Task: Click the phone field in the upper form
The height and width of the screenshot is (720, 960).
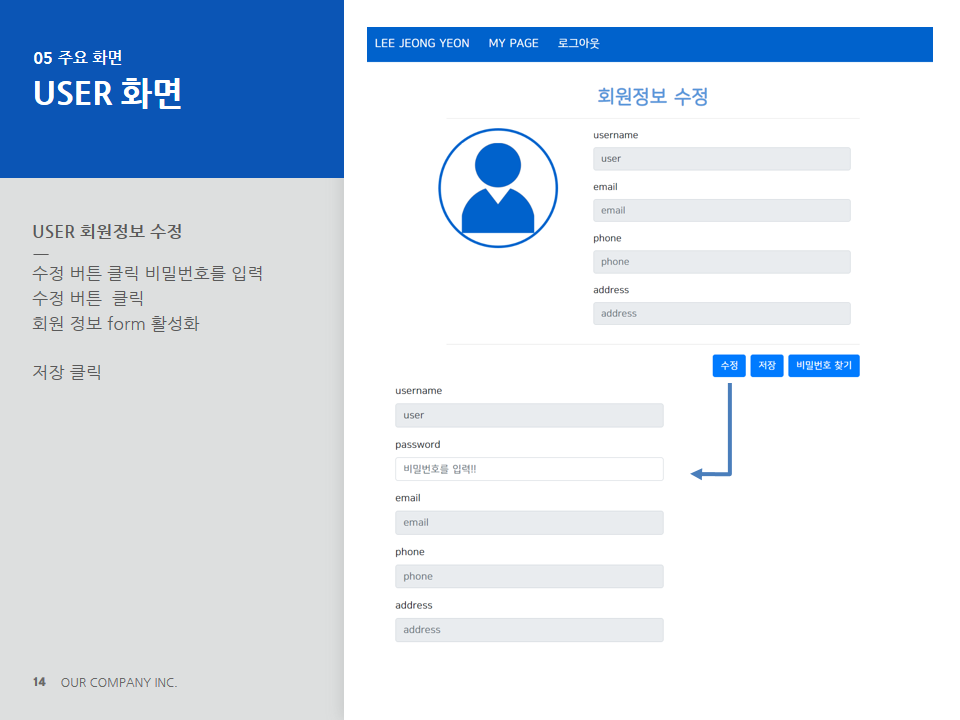Action: tap(721, 262)
